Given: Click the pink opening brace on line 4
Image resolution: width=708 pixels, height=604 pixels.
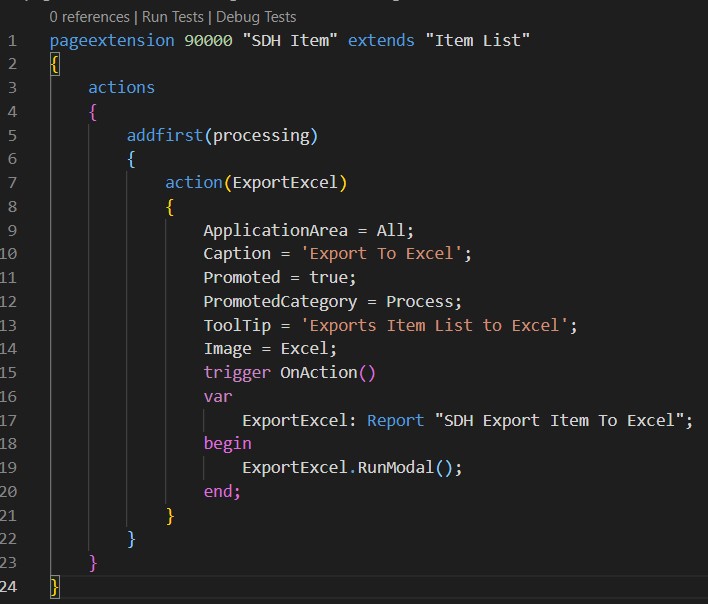Looking at the screenshot, I should pyautogui.click(x=93, y=112).
